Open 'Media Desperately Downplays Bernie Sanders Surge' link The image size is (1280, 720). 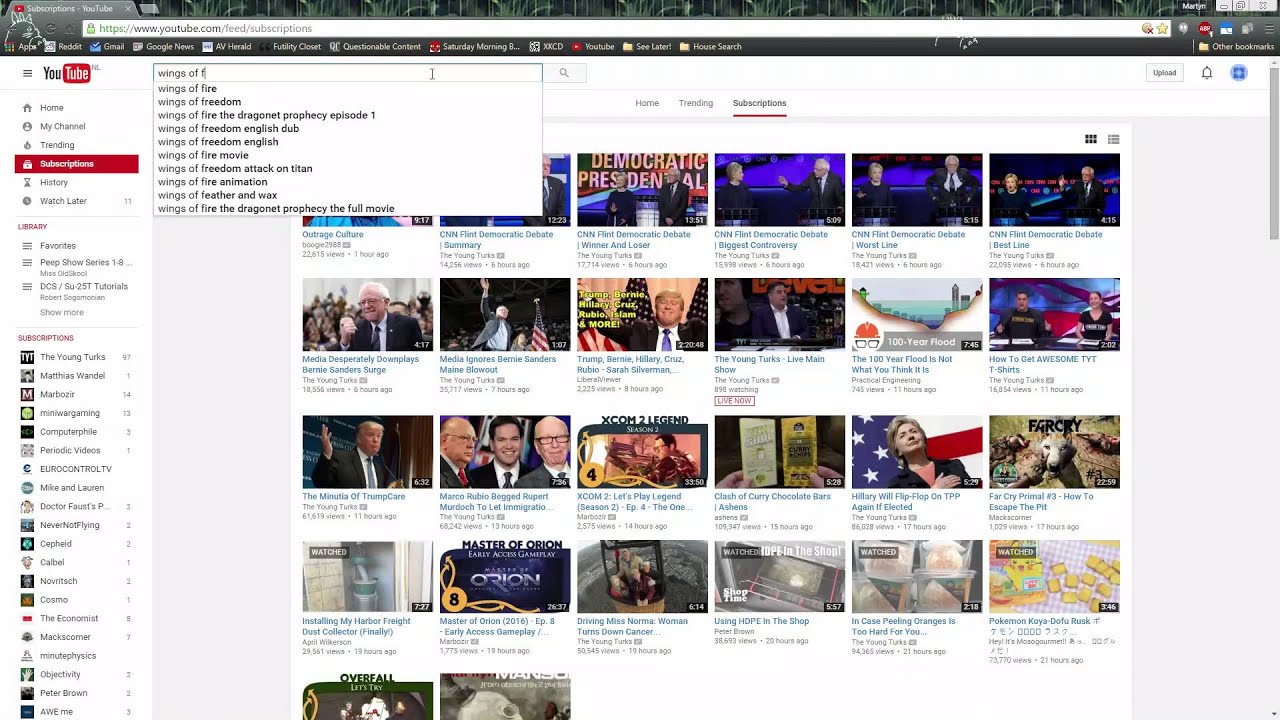[360, 364]
